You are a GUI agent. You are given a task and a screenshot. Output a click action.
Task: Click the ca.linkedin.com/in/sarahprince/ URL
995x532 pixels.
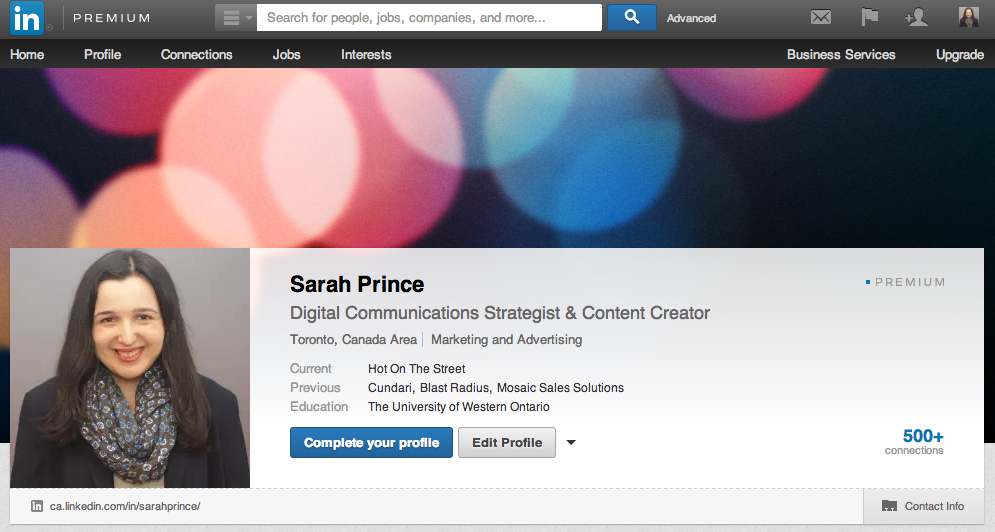pos(125,506)
